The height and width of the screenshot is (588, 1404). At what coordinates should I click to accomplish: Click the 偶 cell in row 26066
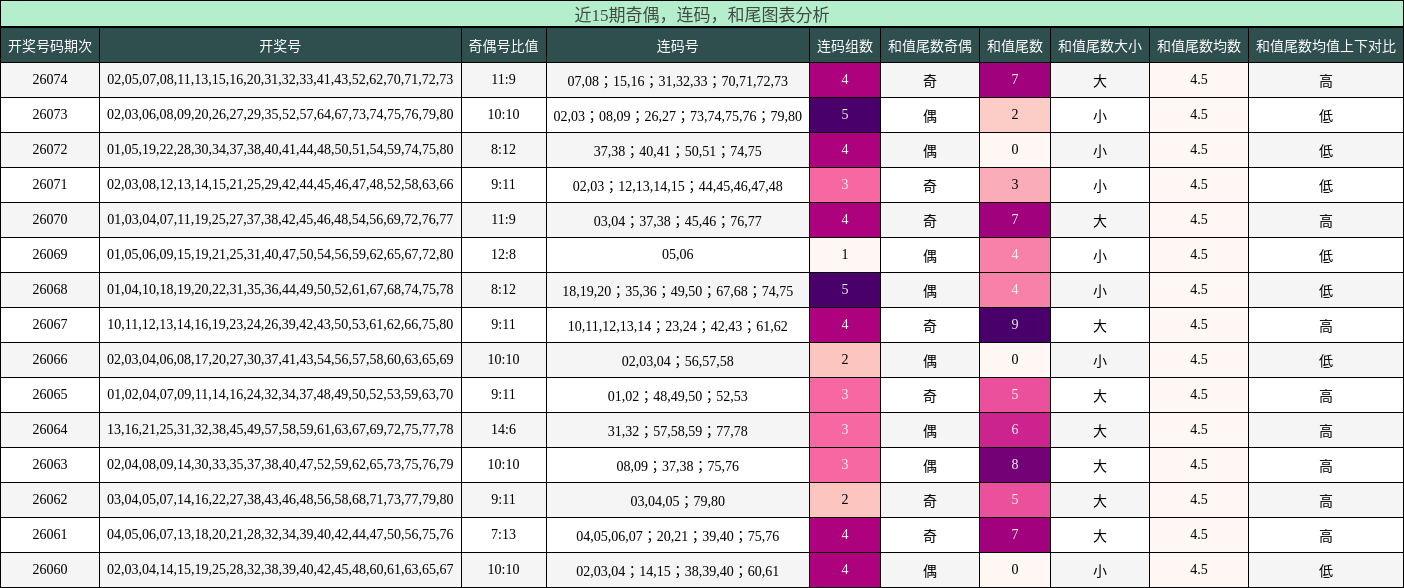[x=930, y=359]
